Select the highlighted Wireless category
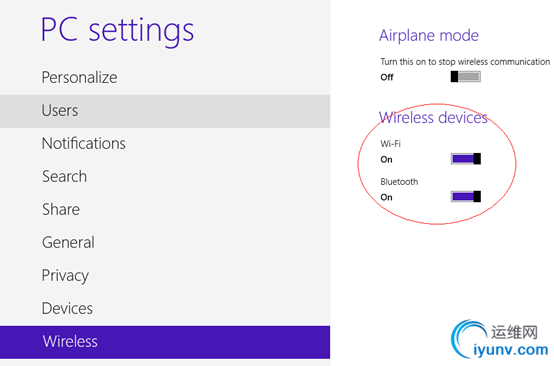The width and height of the screenshot is (554, 366). [x=165, y=342]
